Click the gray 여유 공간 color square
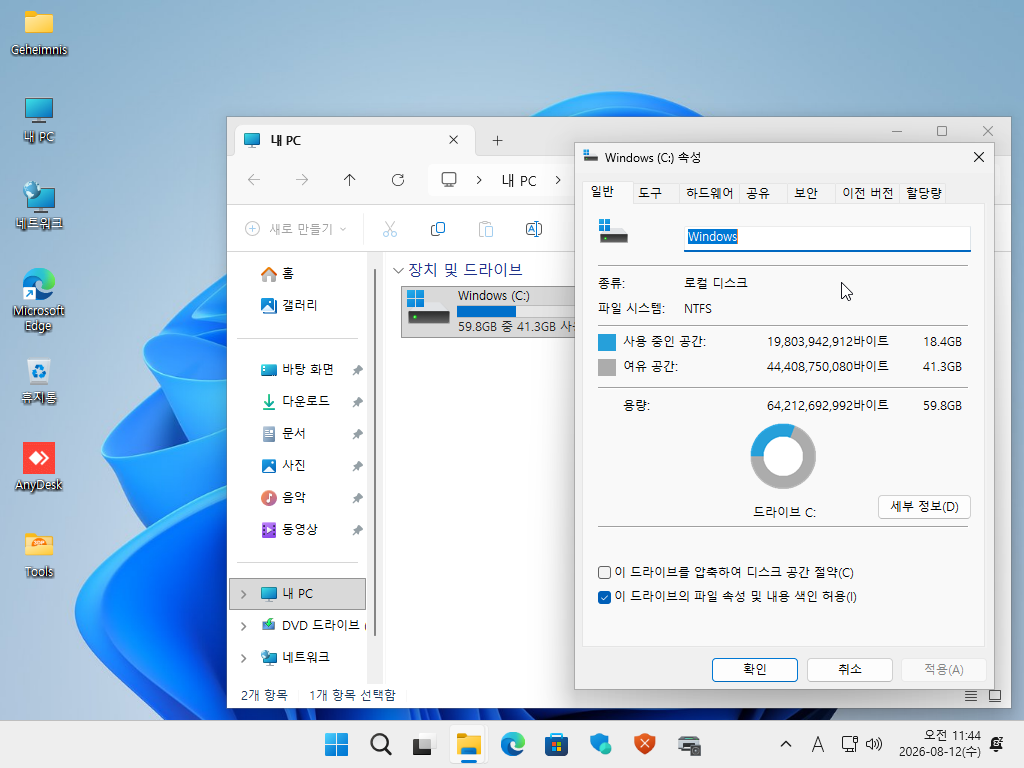The height and width of the screenshot is (768, 1024). [x=607, y=367]
